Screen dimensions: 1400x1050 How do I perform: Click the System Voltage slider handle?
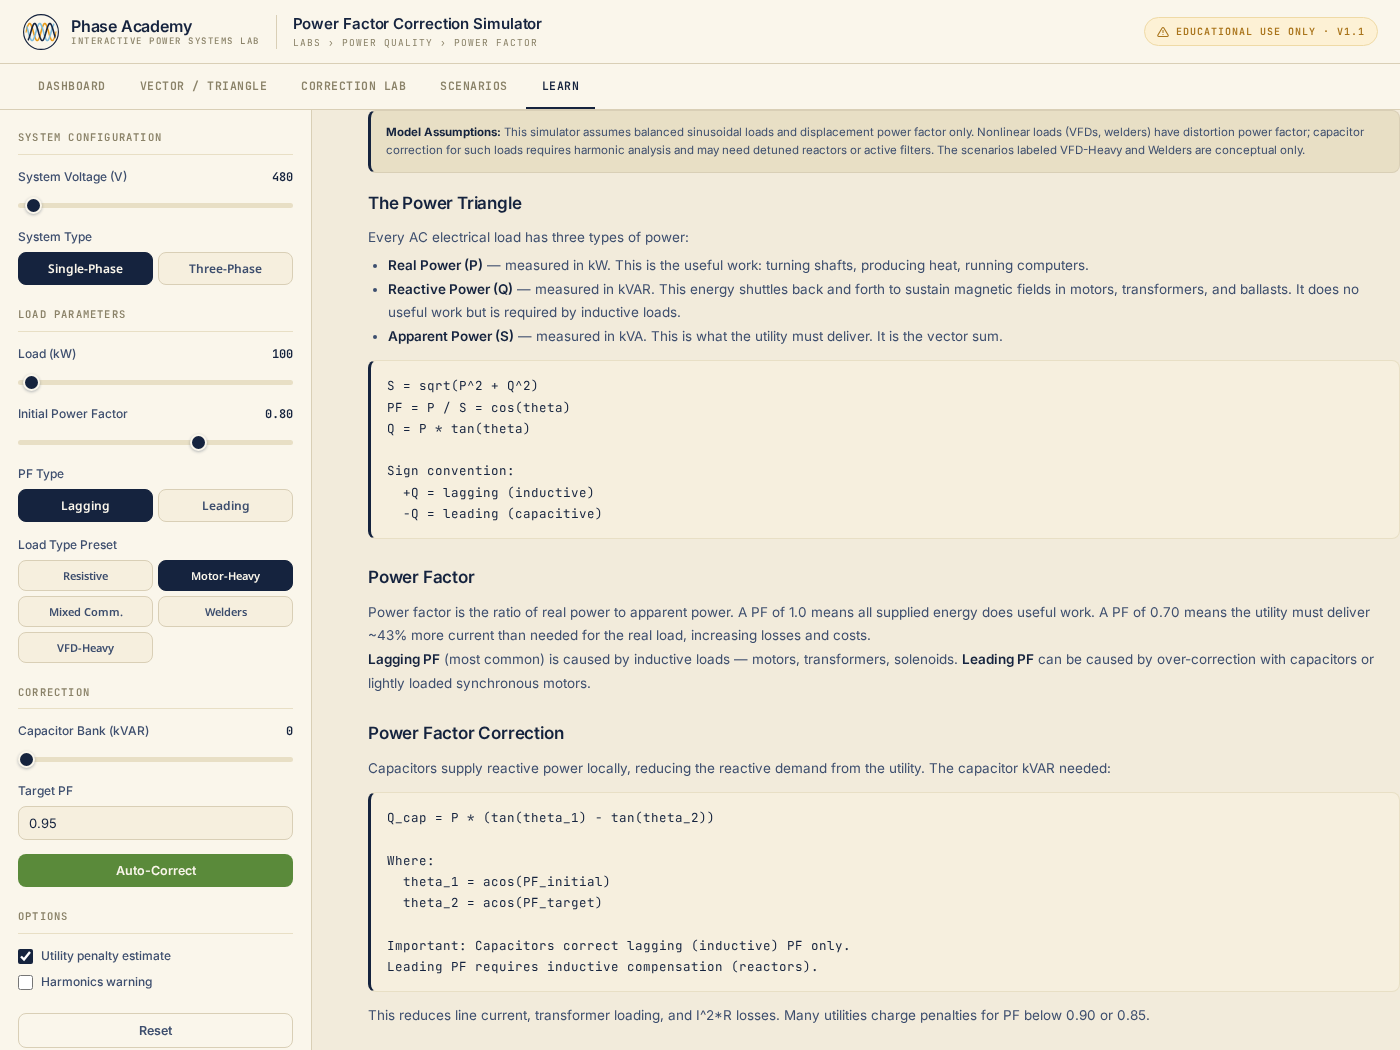33,206
